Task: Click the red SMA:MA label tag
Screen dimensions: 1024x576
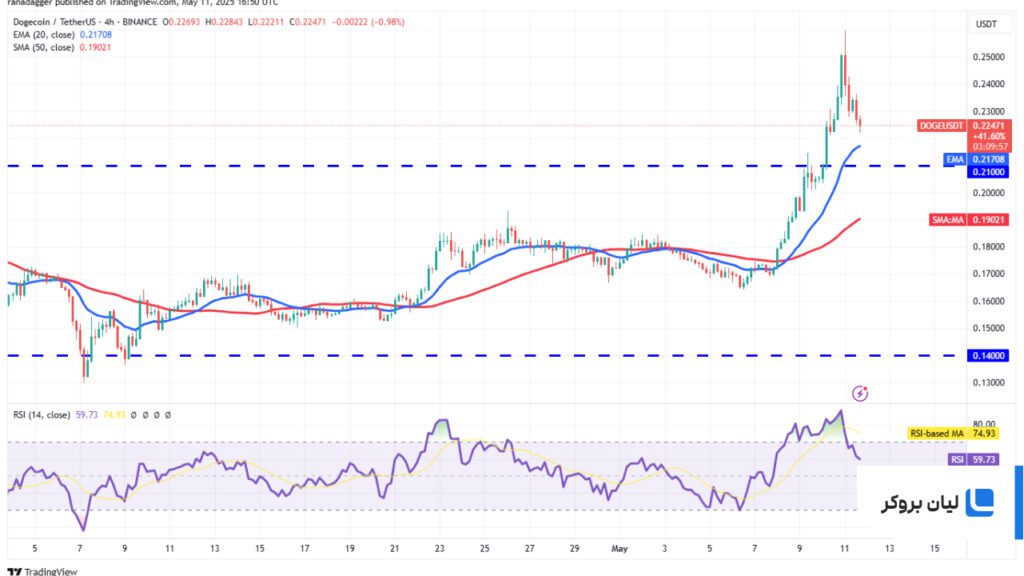Action: tap(948, 220)
